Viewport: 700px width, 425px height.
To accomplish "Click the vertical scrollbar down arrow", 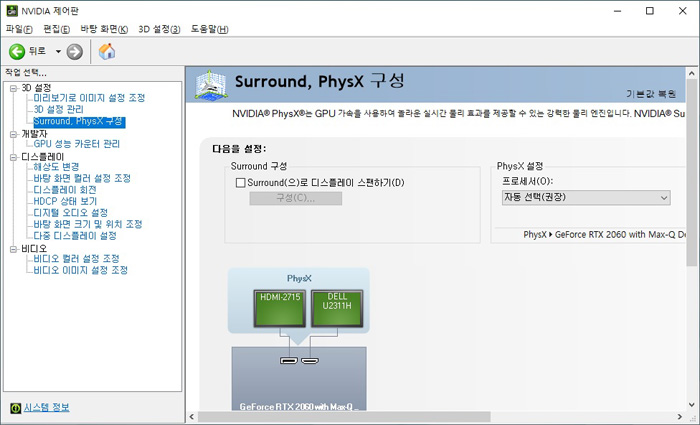I will point(692,405).
